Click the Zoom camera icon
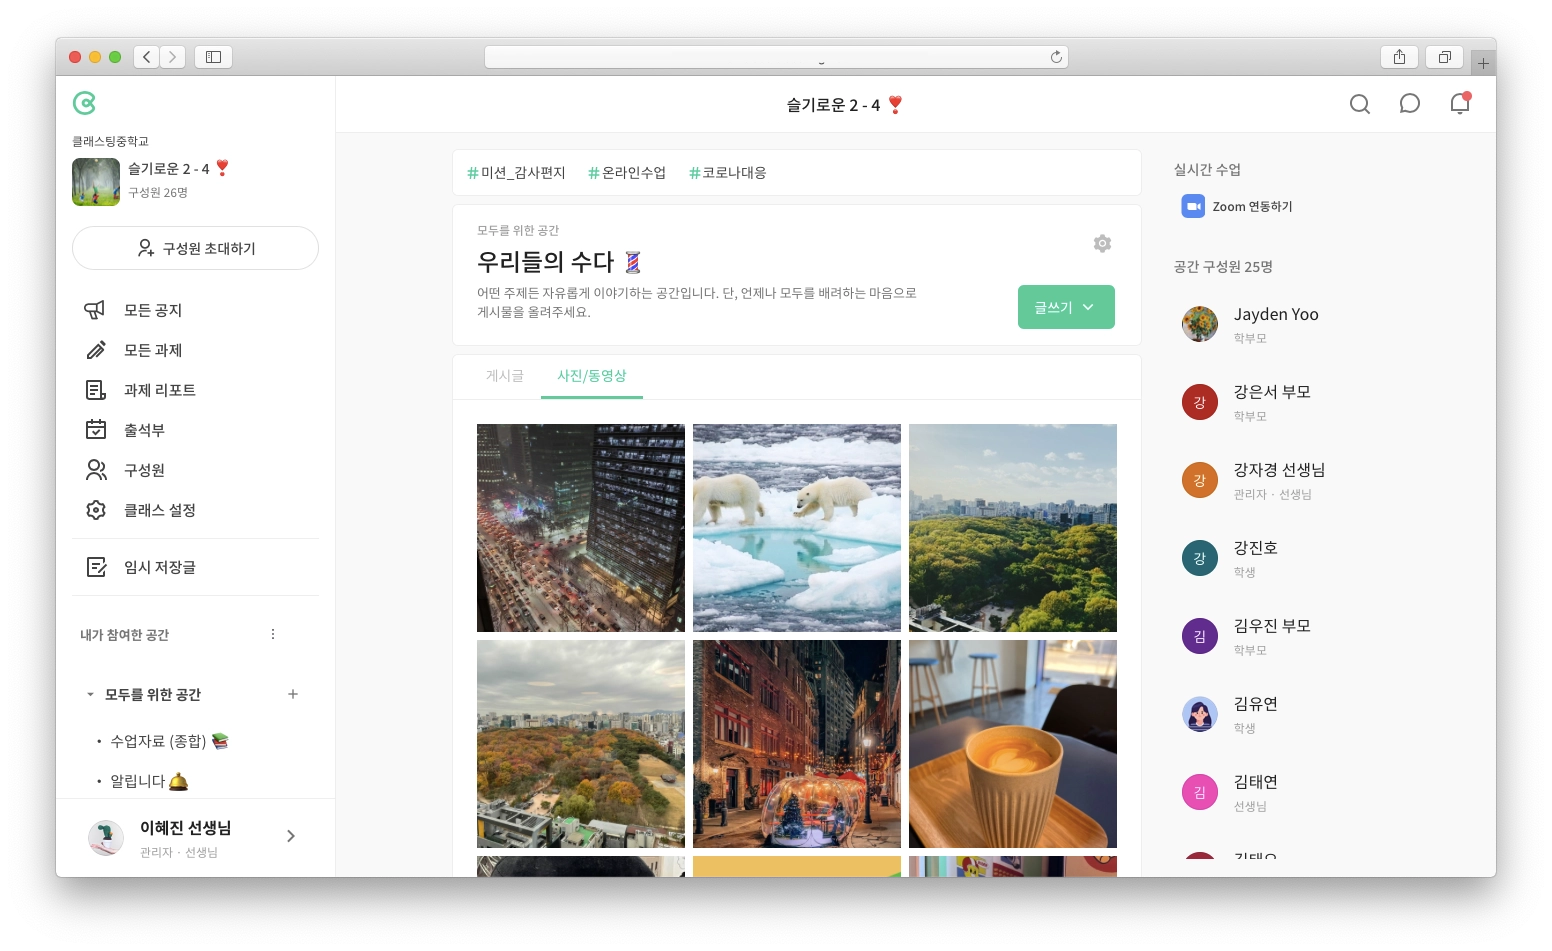The width and height of the screenshot is (1552, 951). tap(1193, 206)
